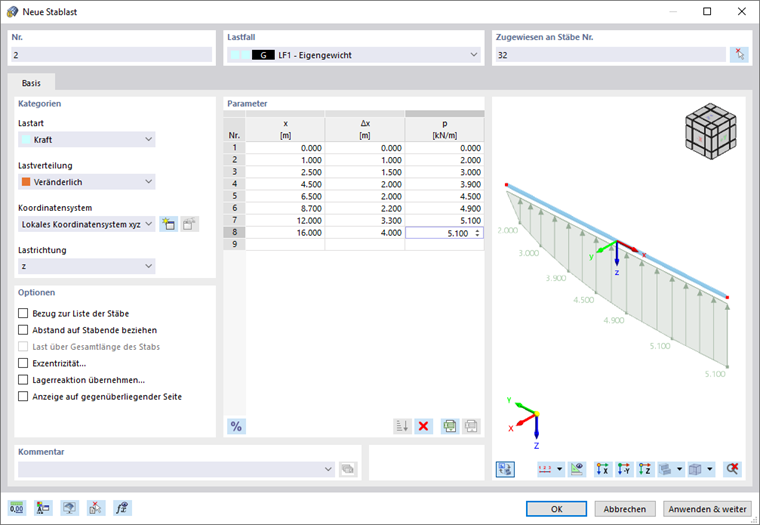Viewport: 760px width, 525px height.
Task: Open the Koordinatensystem dropdown
Action: 87,224
